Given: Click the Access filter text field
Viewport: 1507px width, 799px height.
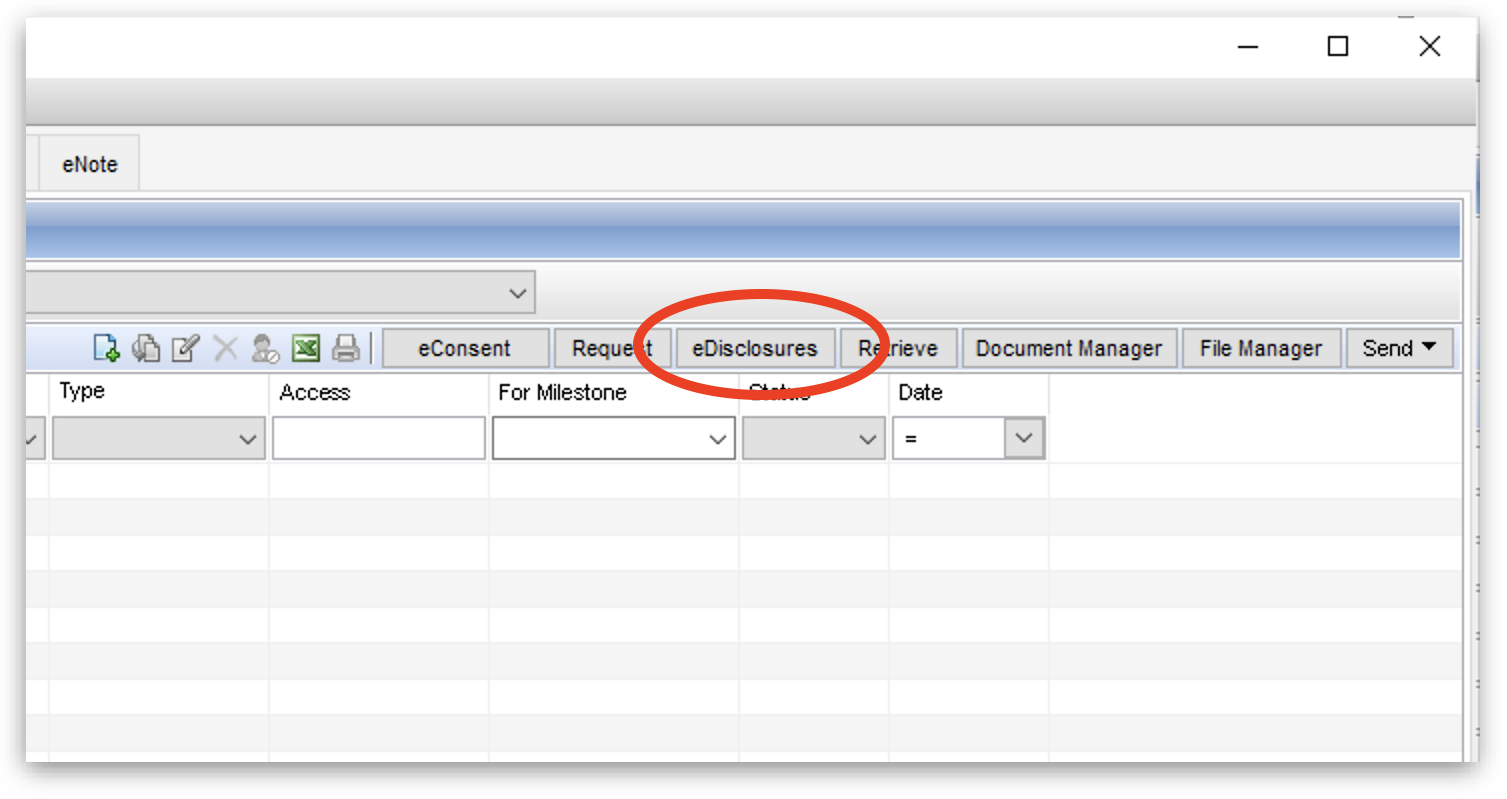Looking at the screenshot, I should pos(378,439).
